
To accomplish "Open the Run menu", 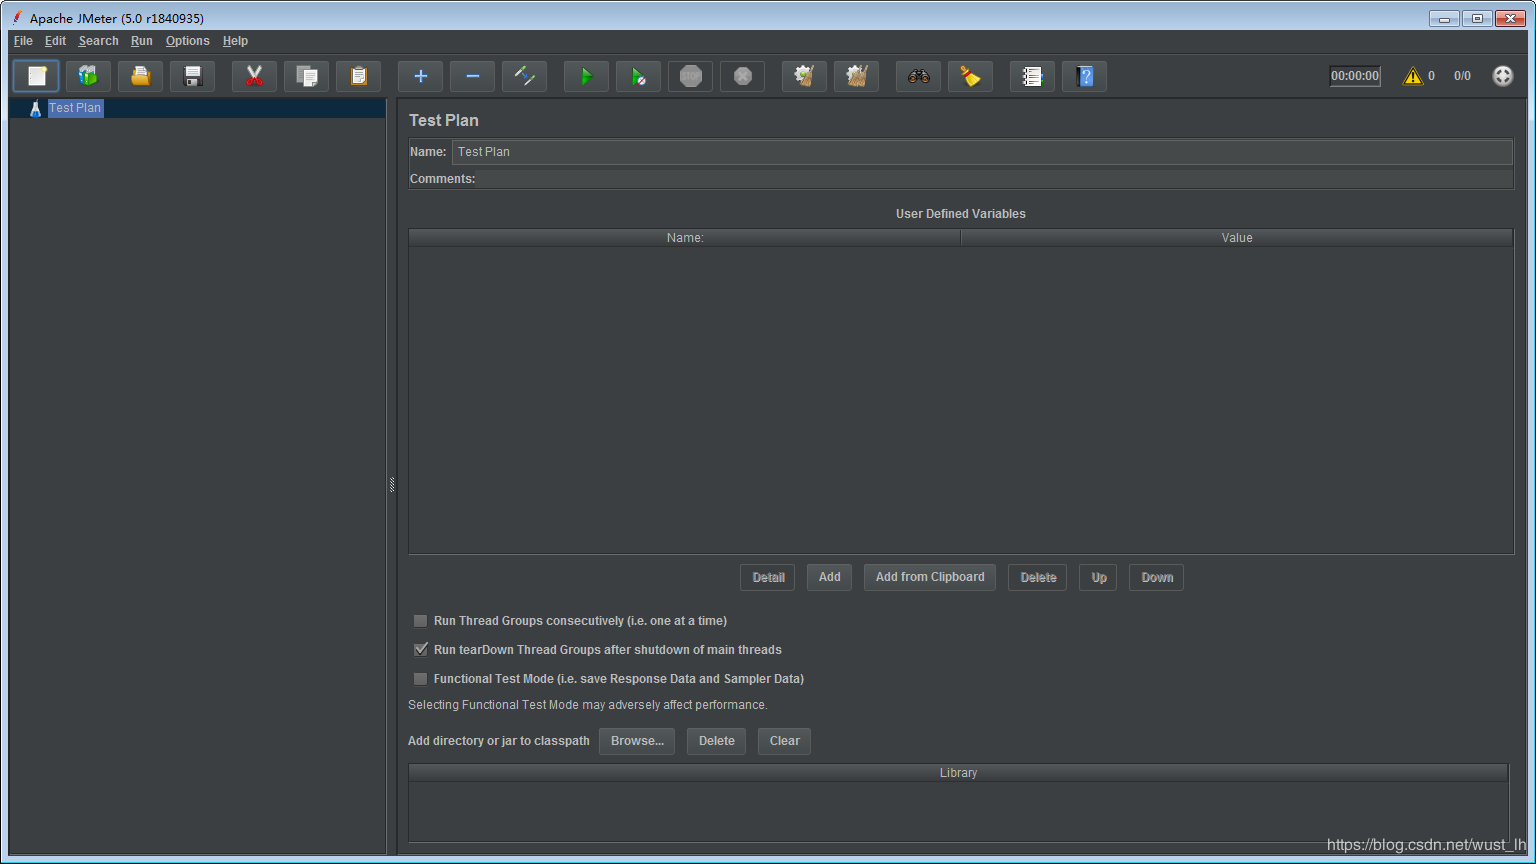I will click(x=141, y=41).
